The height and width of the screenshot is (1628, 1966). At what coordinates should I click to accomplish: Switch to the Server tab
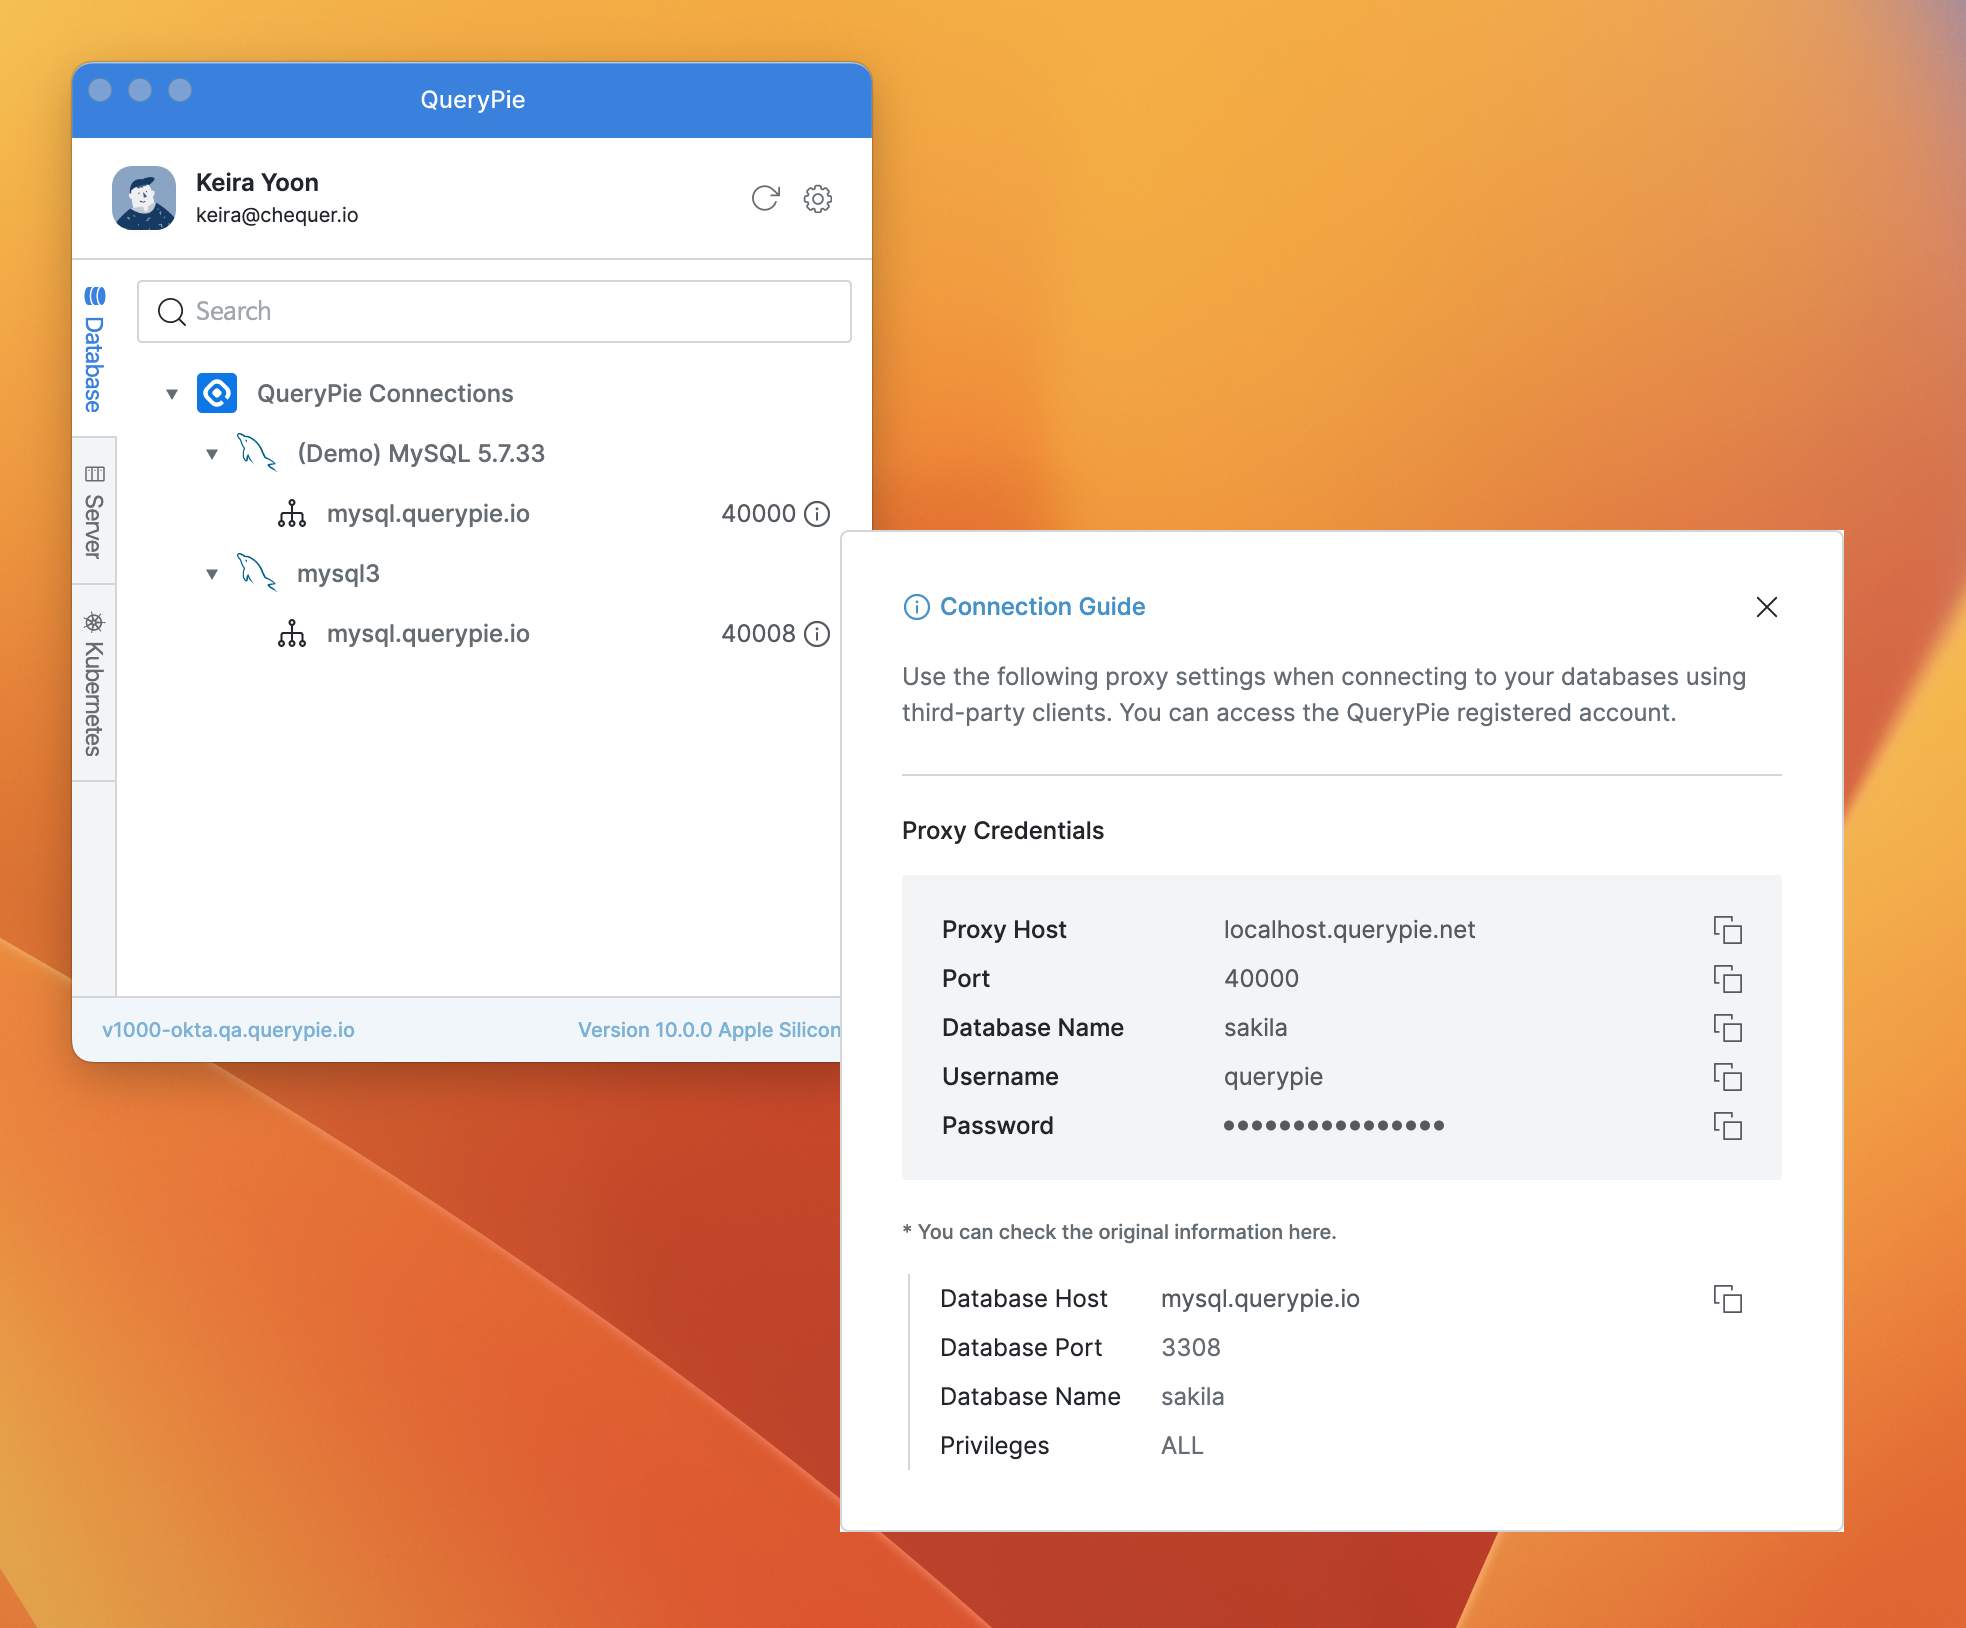click(94, 512)
